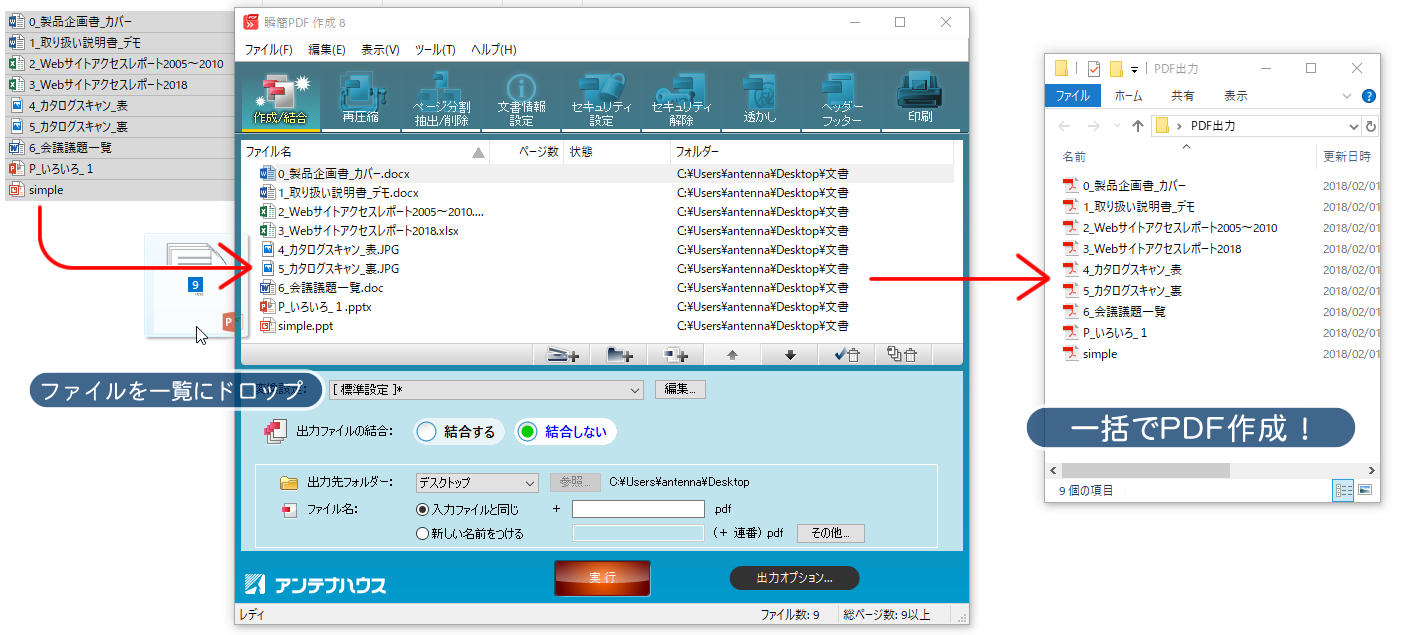Click the add-folder icon below file list
Viewport: 1402px width, 635px height.
click(620, 354)
